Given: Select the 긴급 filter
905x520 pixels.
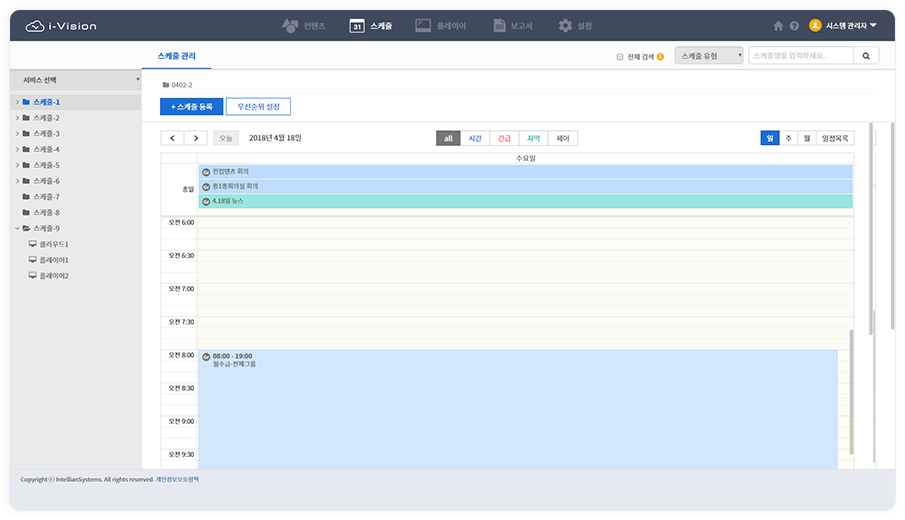Looking at the screenshot, I should click(504, 139).
